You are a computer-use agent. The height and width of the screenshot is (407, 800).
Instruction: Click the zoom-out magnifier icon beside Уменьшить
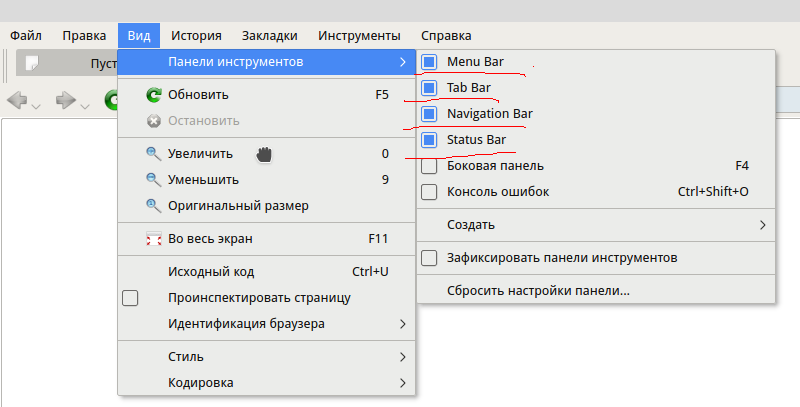coord(154,180)
